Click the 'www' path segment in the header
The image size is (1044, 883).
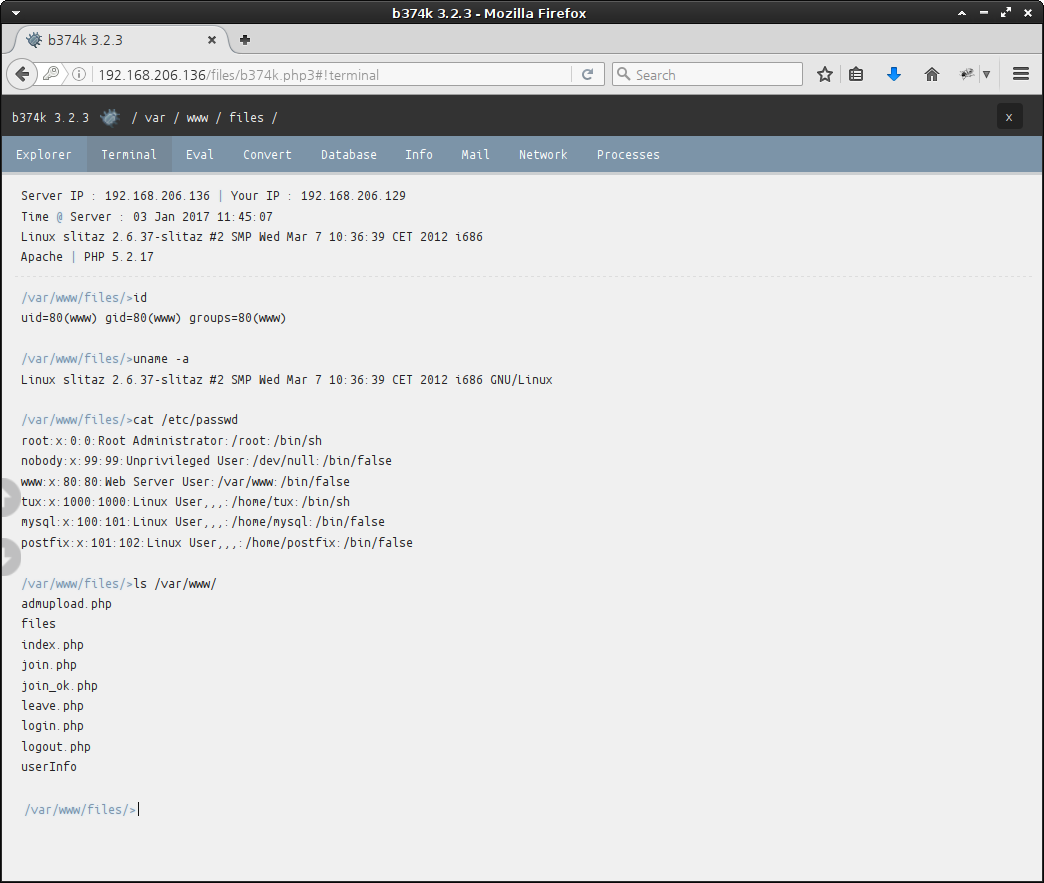click(x=197, y=118)
